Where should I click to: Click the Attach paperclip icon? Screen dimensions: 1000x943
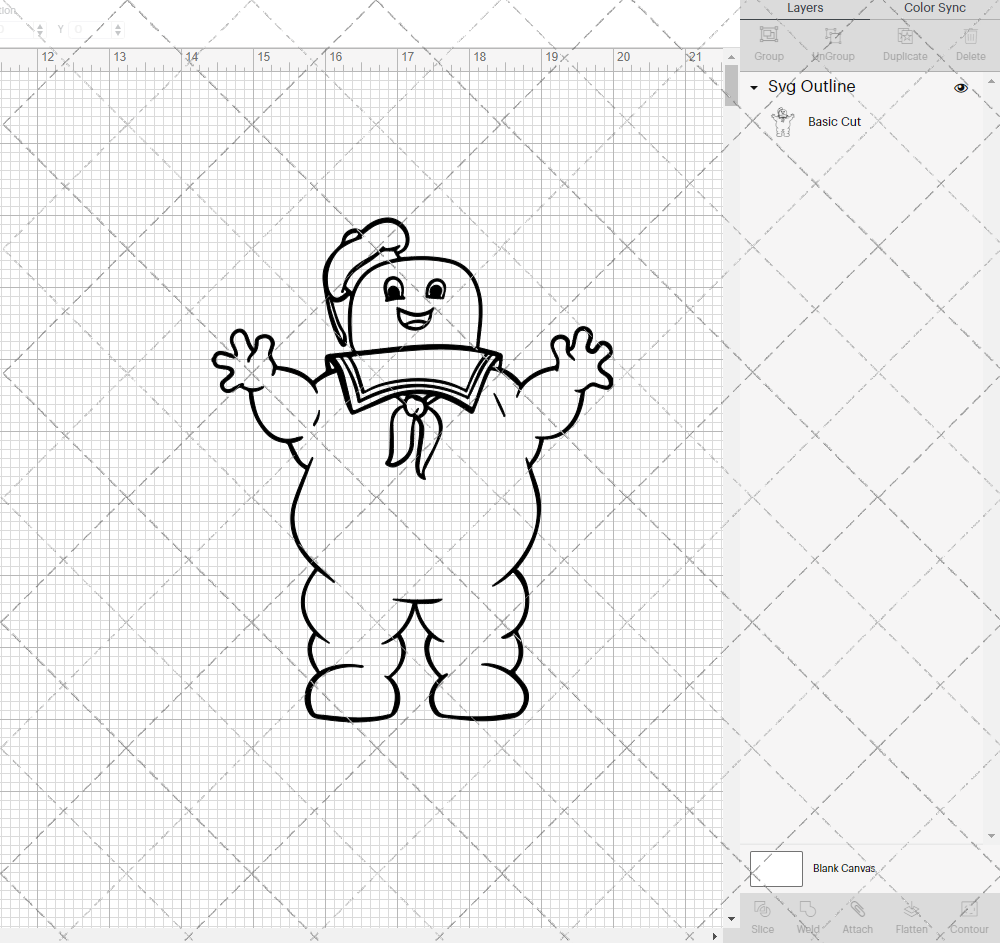click(x=857, y=909)
